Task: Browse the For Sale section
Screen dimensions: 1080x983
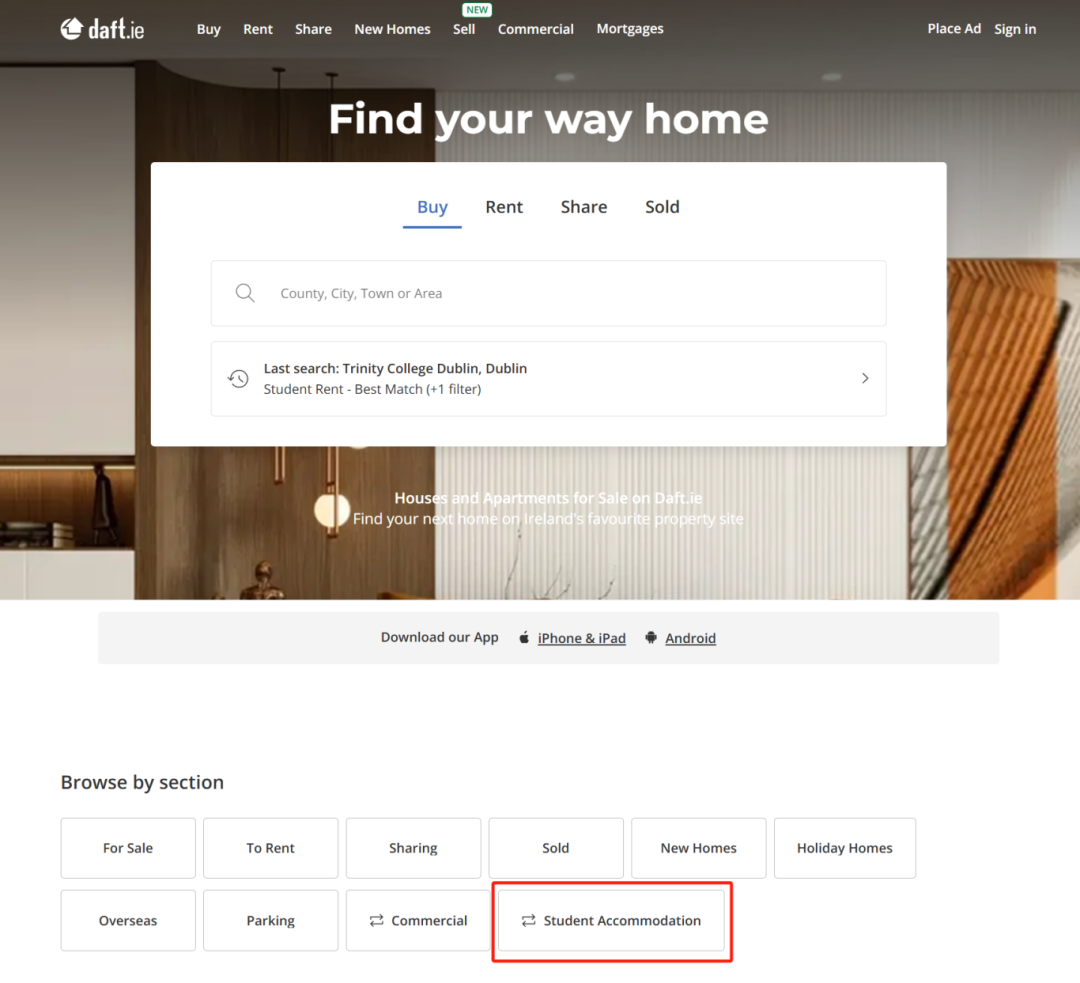Action: (128, 848)
